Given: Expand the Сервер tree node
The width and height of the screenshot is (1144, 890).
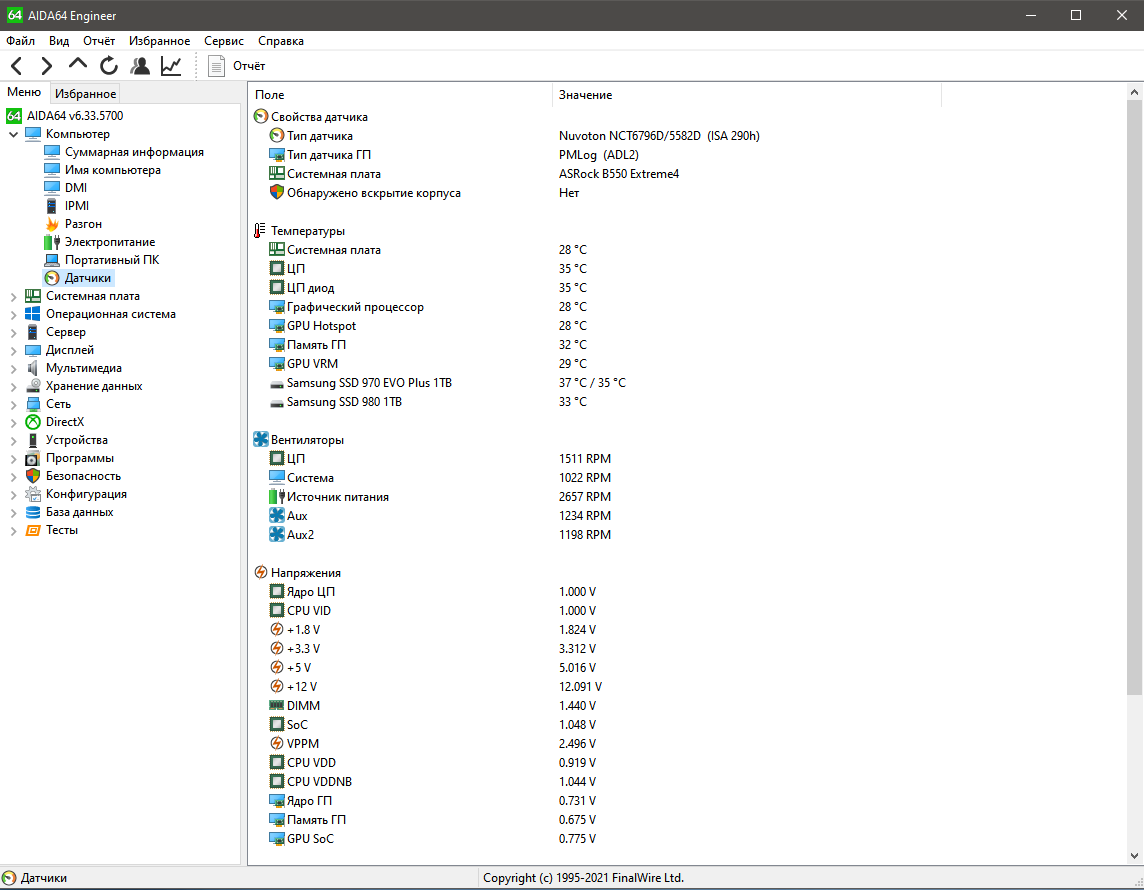Looking at the screenshot, I should (x=13, y=332).
